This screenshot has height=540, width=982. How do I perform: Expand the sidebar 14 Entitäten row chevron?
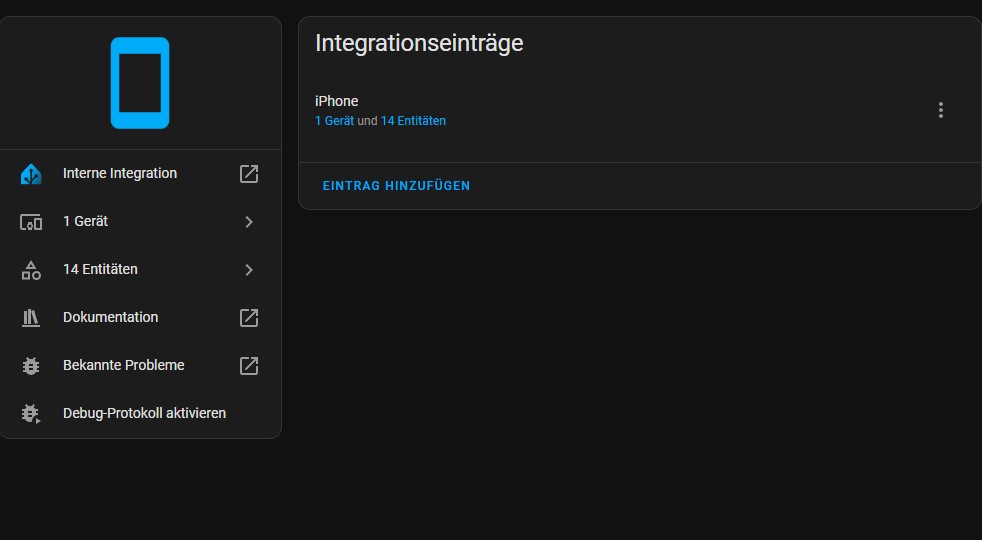[x=249, y=270]
